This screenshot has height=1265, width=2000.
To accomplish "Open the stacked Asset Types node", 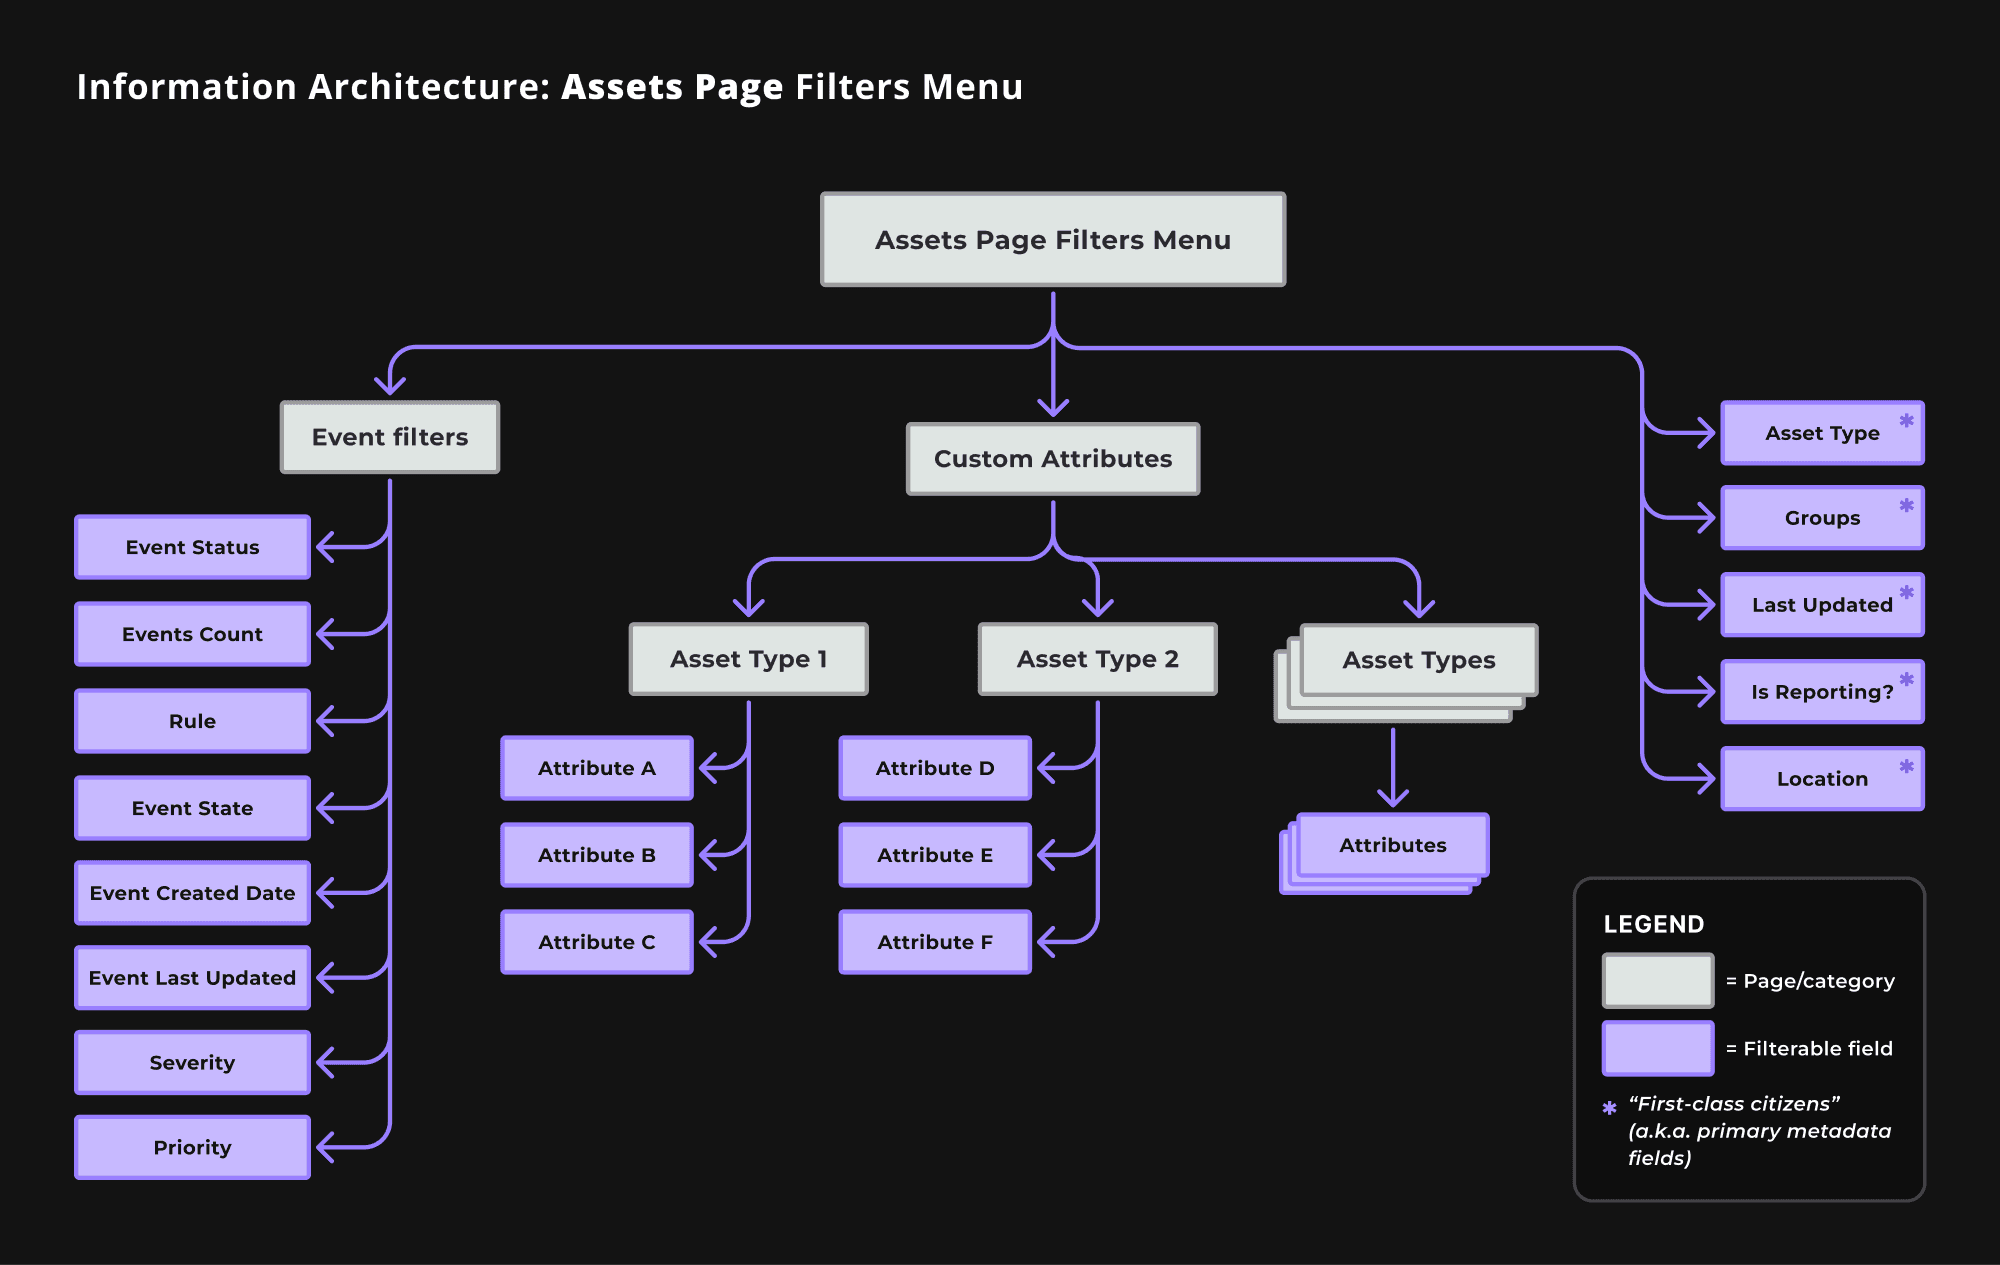I will pyautogui.click(x=1418, y=660).
